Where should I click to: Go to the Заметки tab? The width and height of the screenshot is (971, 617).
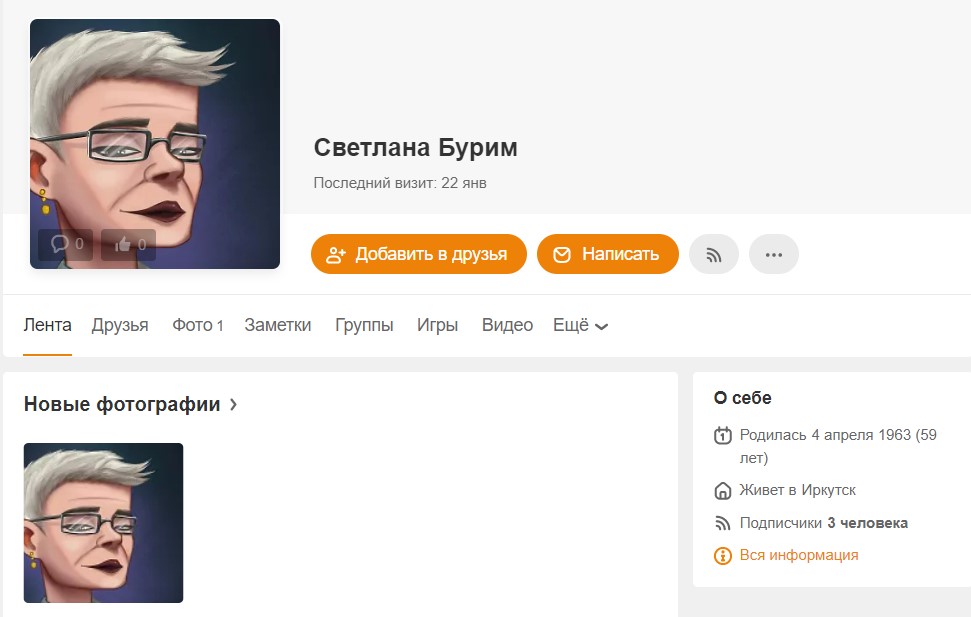[277, 325]
